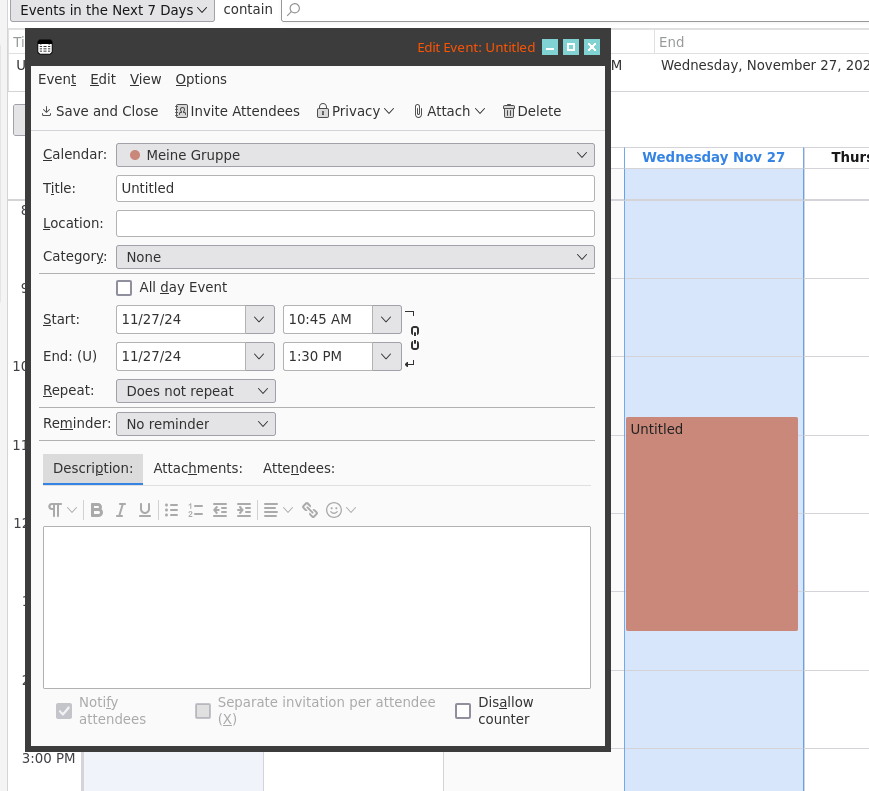Click the Invite Attendees button
The width and height of the screenshot is (869, 791).
237,111
